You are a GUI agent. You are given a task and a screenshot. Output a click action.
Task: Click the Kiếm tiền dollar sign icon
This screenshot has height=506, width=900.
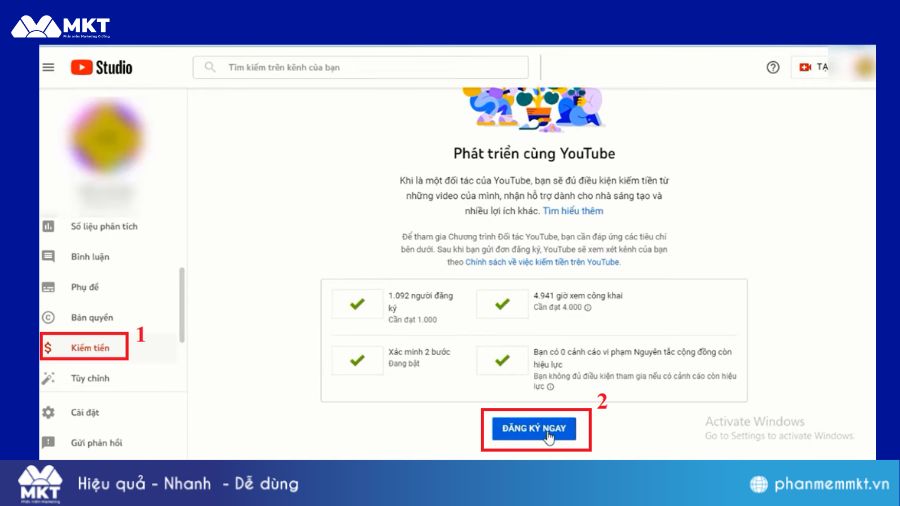pos(48,348)
